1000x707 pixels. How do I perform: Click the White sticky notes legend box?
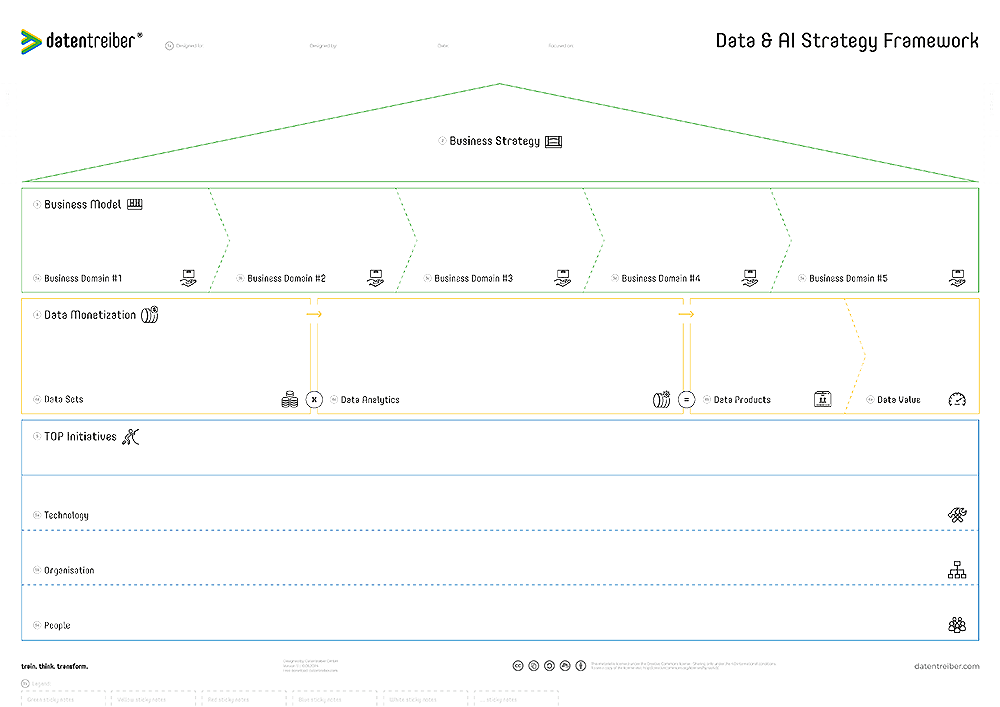pyautogui.click(x=425, y=699)
